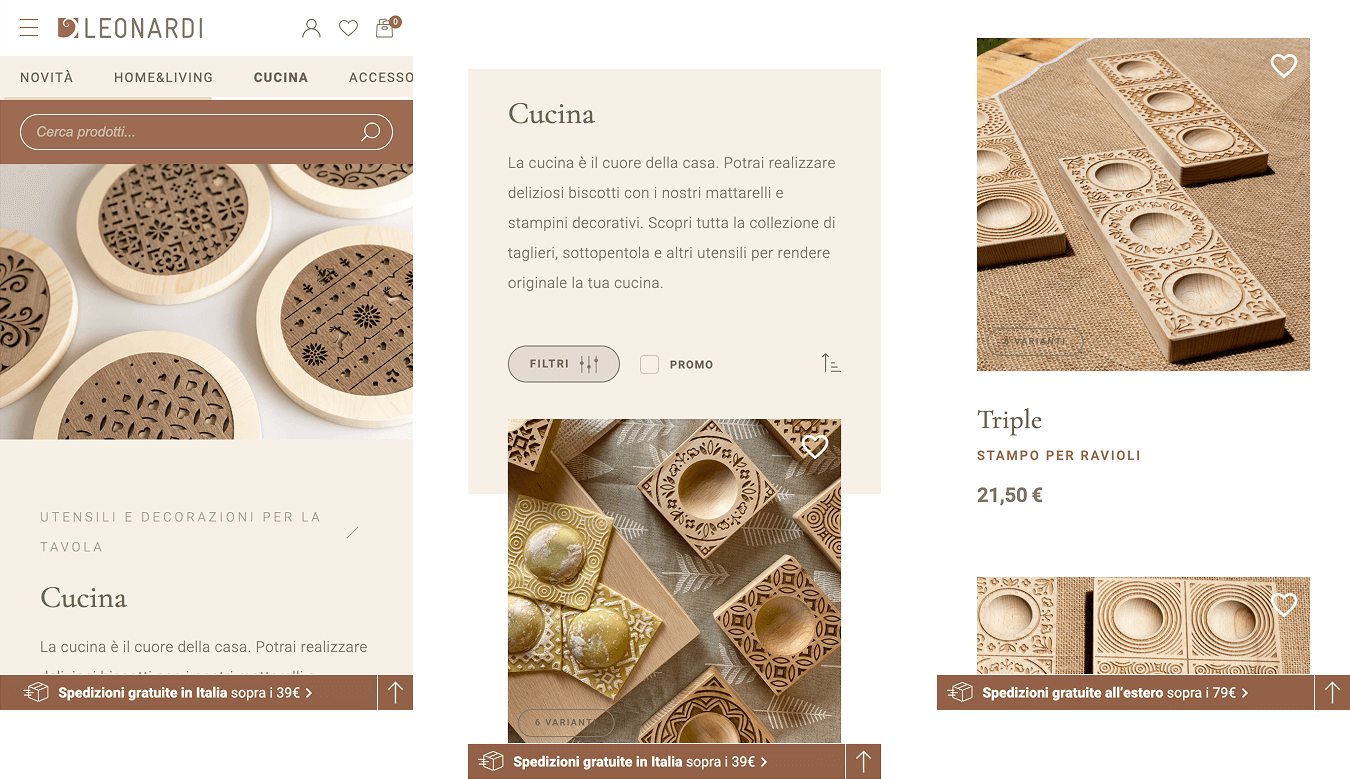The image size is (1350, 779).
Task: Click the search magnifier icon
Action: pos(371,131)
